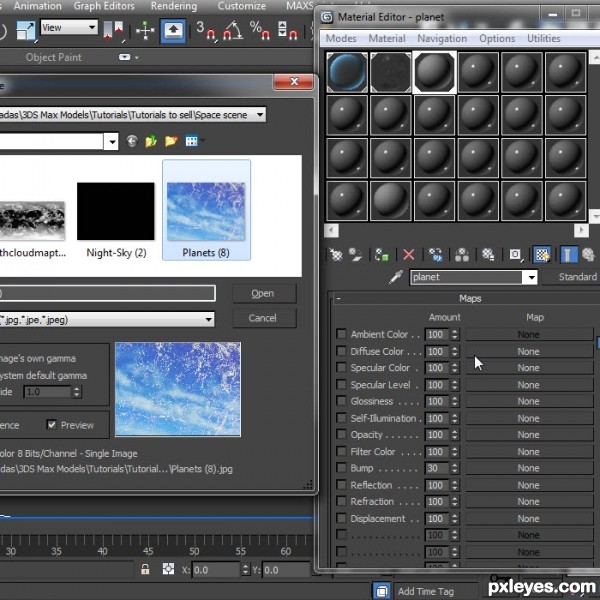Enable Displacement map checkbox
The width and height of the screenshot is (600, 600).
341,518
